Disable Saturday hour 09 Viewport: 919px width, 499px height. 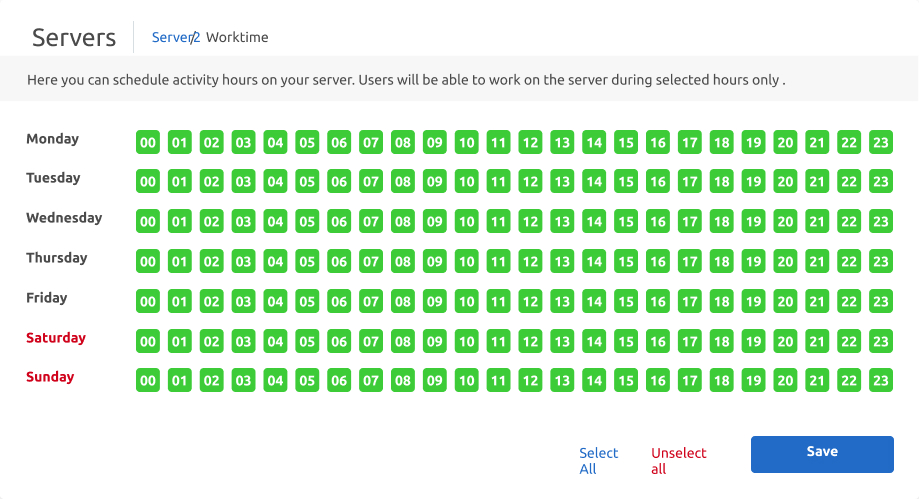click(x=434, y=341)
